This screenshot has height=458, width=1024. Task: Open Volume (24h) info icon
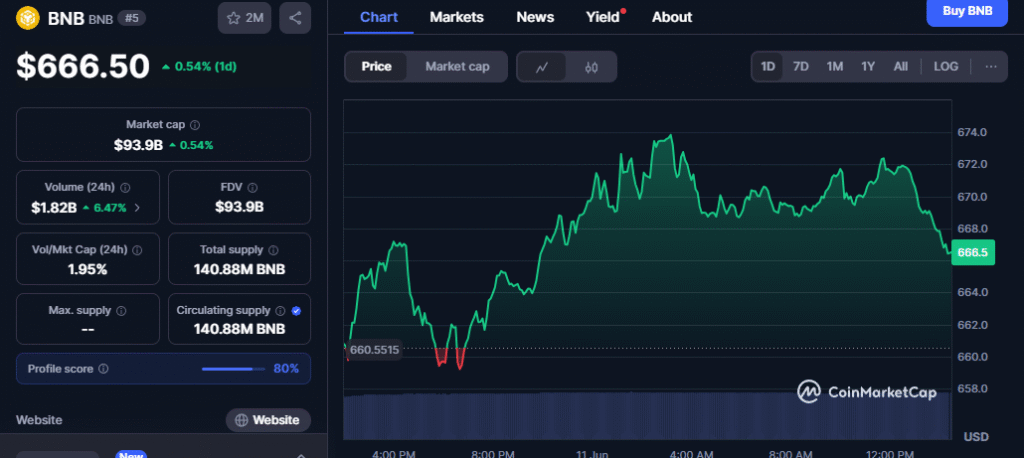click(125, 188)
